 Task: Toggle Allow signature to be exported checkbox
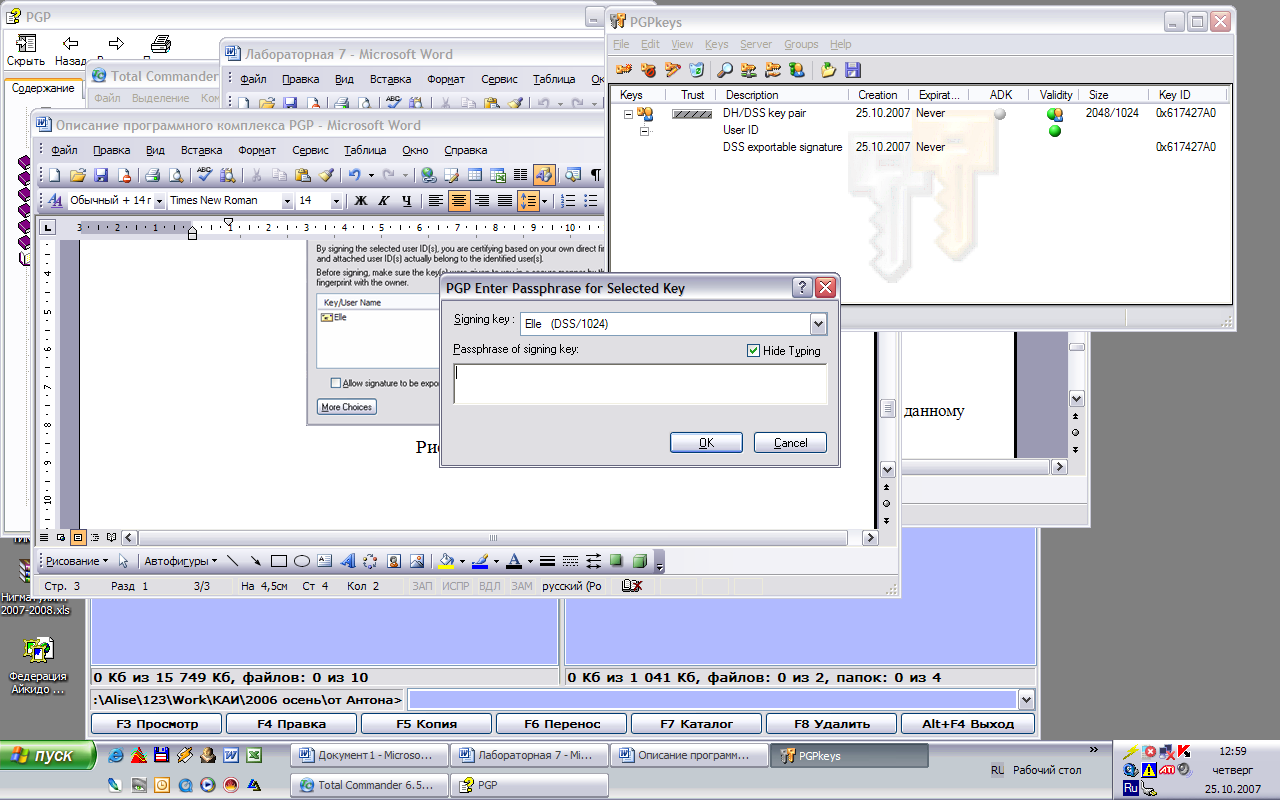pos(336,383)
